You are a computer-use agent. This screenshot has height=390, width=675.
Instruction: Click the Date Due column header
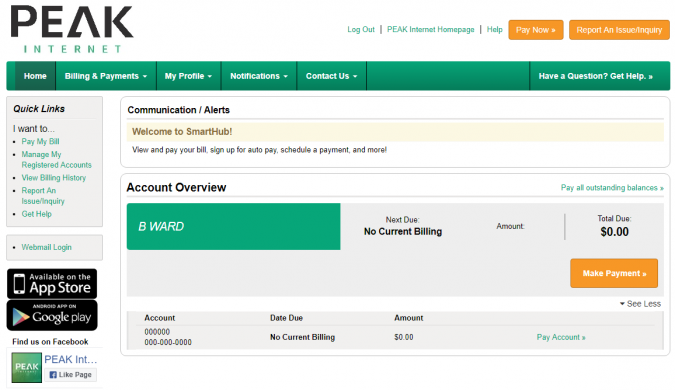pyautogui.click(x=286, y=318)
